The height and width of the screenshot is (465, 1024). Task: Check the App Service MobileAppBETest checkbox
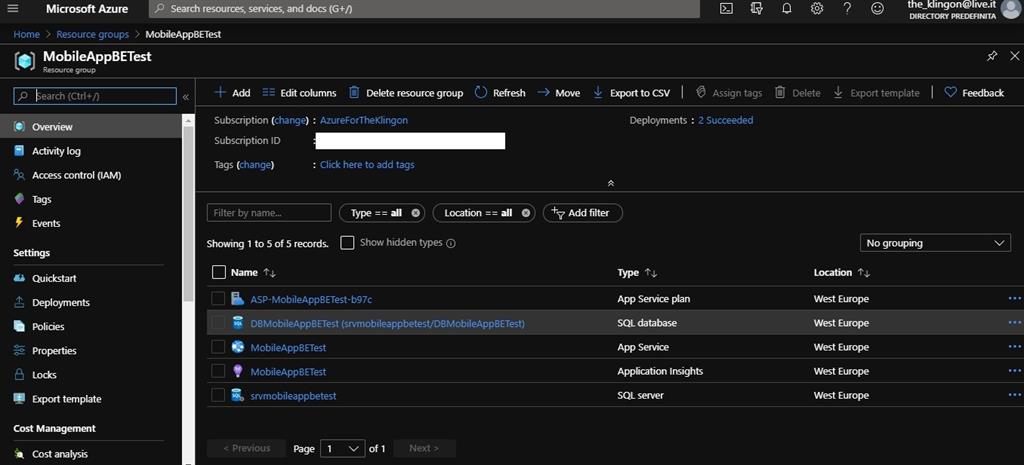click(x=218, y=347)
